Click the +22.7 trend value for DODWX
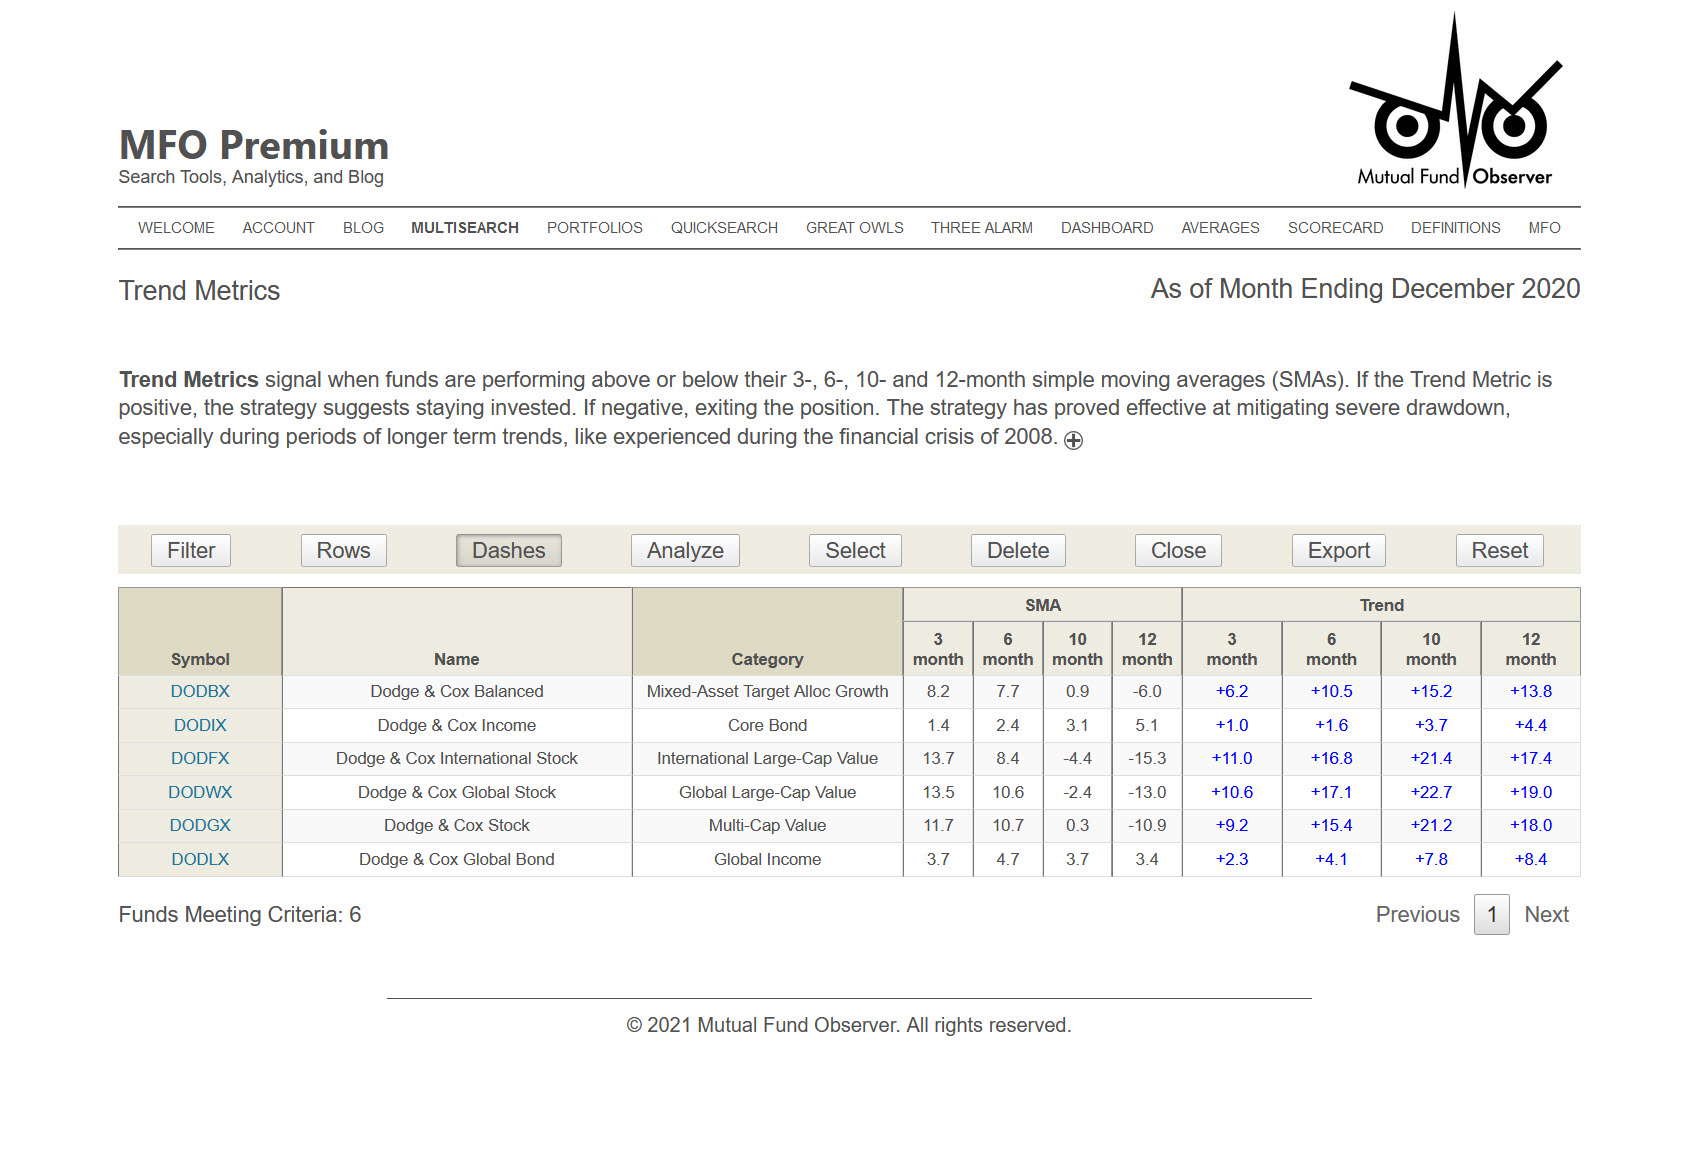The image size is (1699, 1164). pos(1431,793)
